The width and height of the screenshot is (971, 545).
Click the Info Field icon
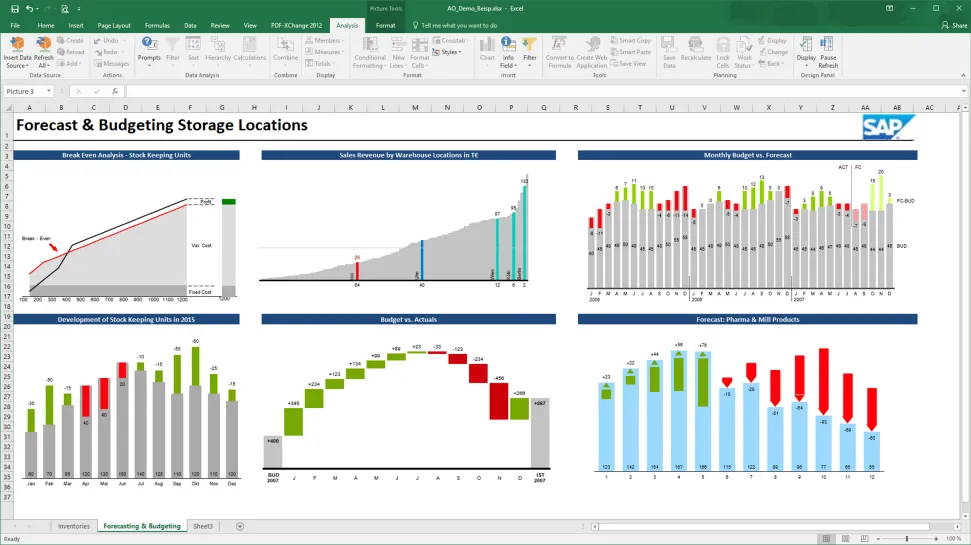click(x=508, y=48)
